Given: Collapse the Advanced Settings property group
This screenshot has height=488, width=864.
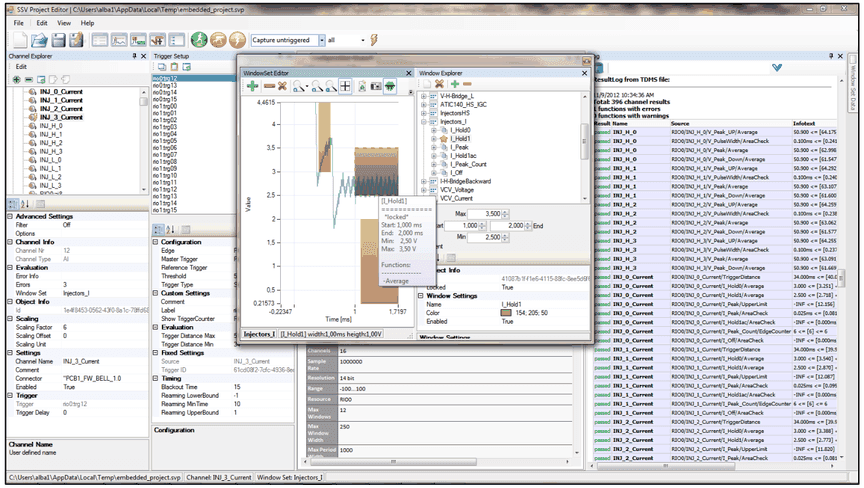Looking at the screenshot, I should (10, 216).
